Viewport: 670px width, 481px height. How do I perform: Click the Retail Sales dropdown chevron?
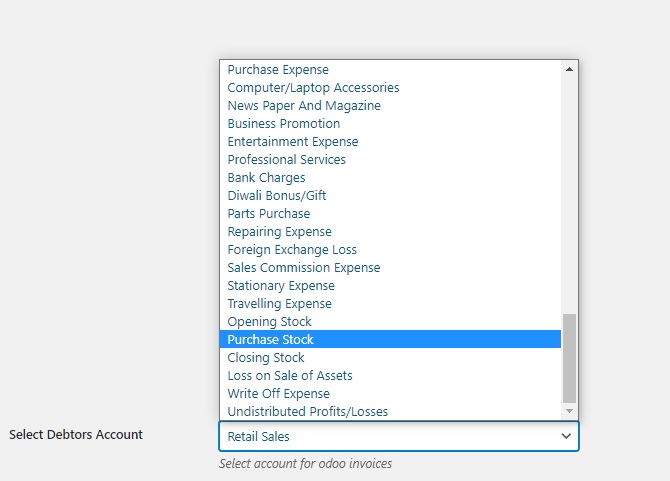tap(566, 436)
